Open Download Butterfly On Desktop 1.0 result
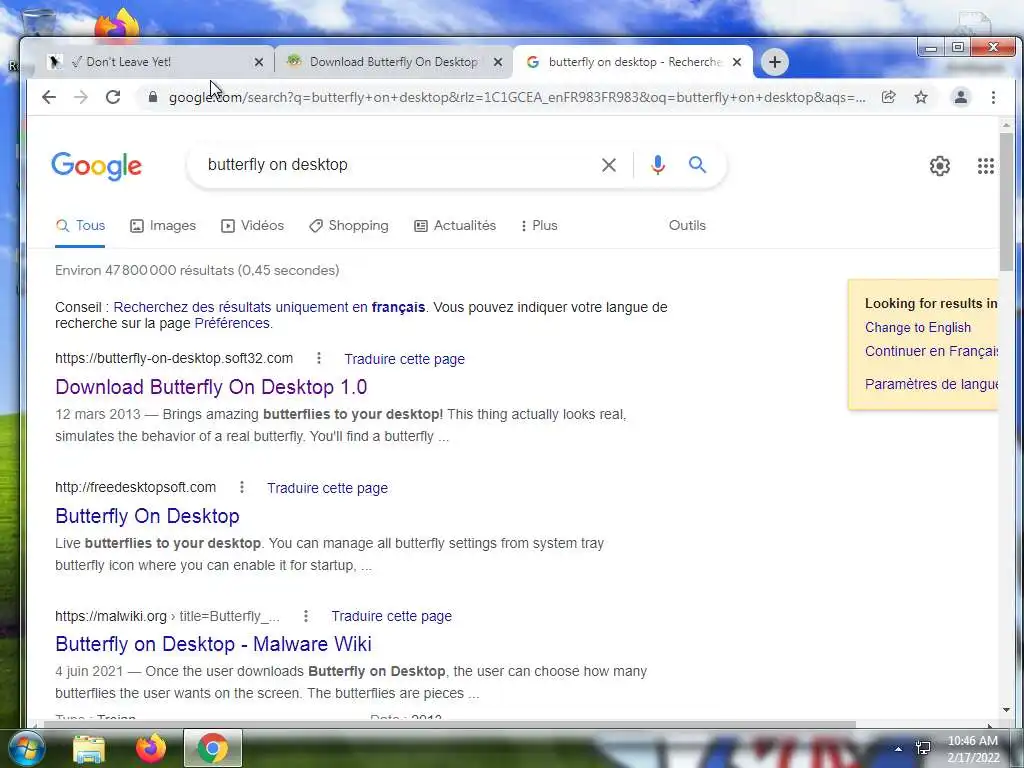The height and width of the screenshot is (768, 1024). click(x=211, y=387)
